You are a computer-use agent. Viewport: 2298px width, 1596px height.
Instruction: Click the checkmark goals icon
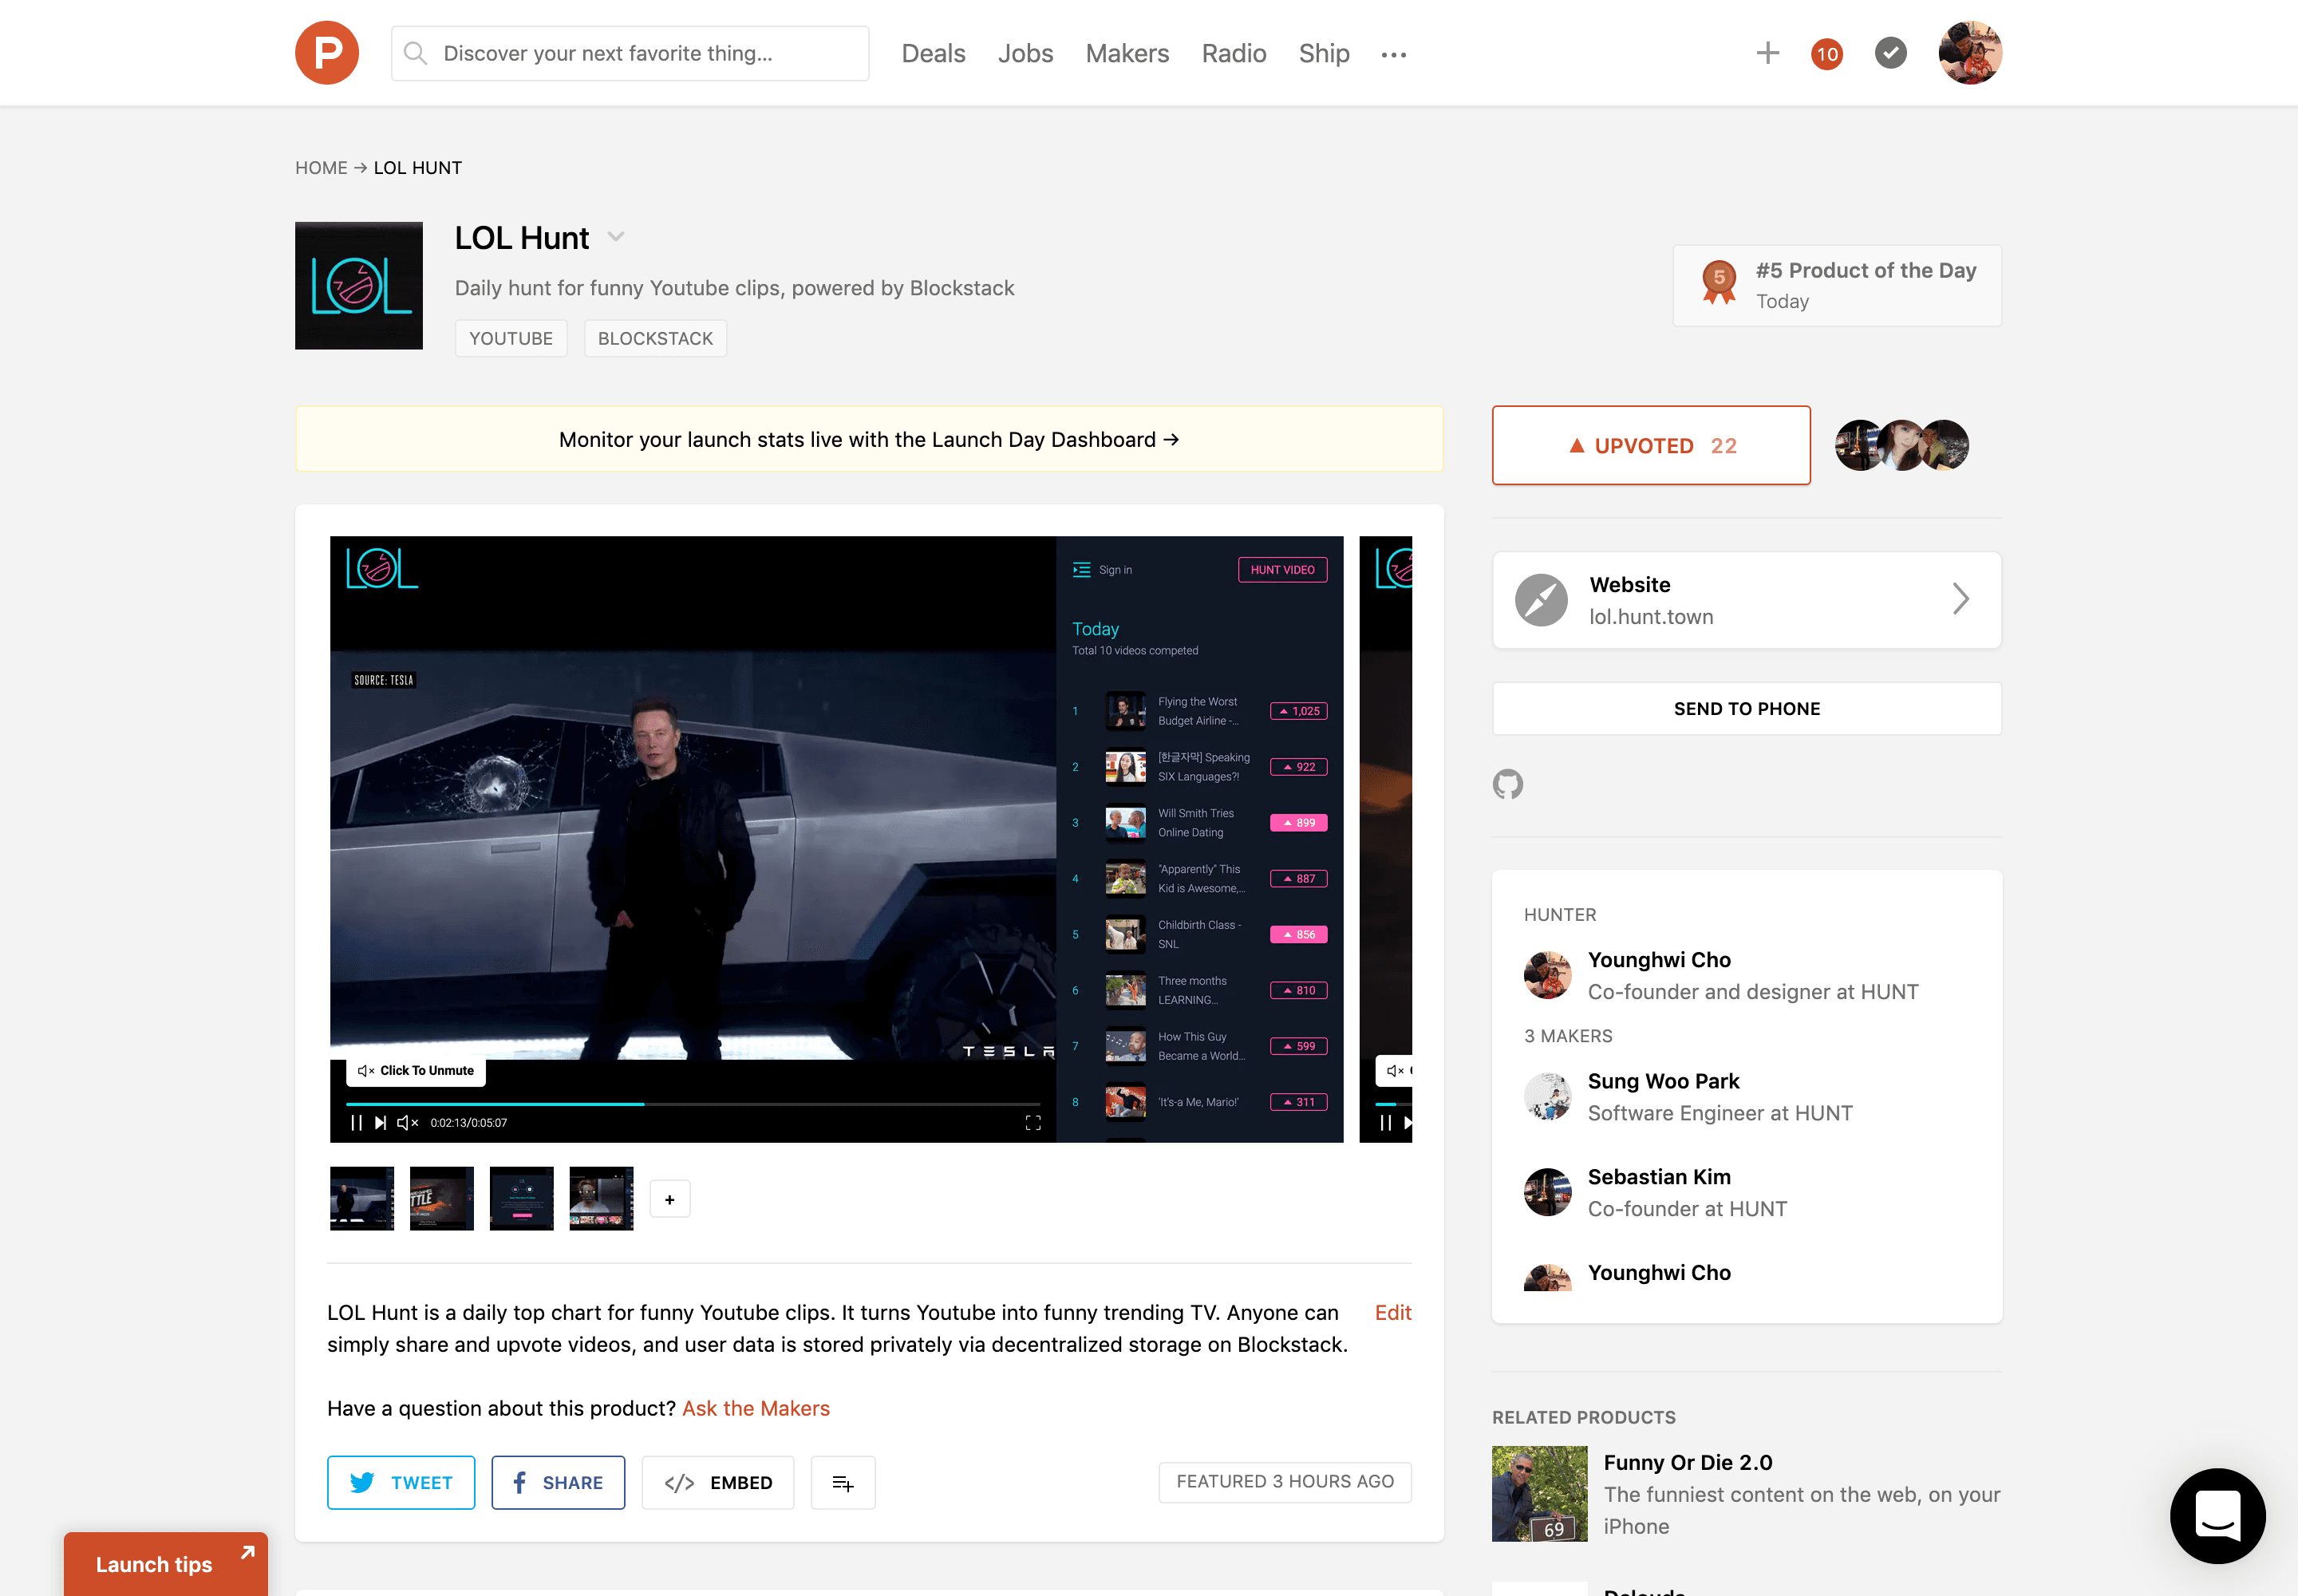point(1890,53)
